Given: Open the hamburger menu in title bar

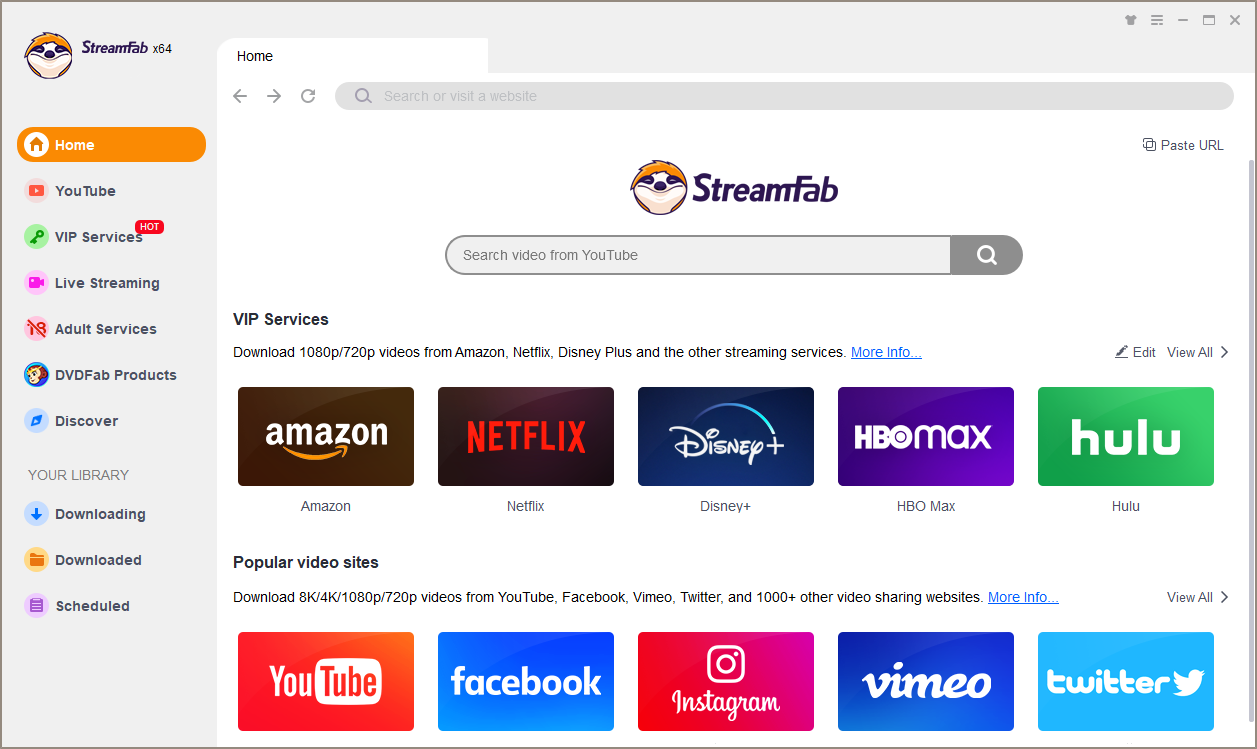Looking at the screenshot, I should (x=1157, y=20).
